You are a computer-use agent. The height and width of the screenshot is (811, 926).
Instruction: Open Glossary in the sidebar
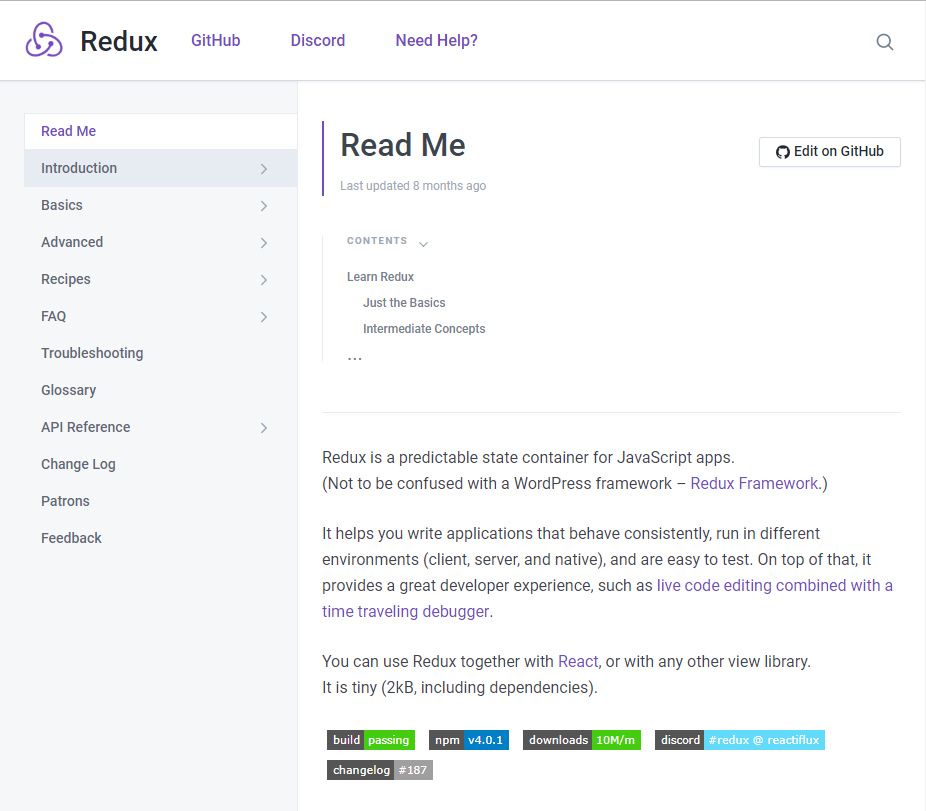click(x=161, y=390)
